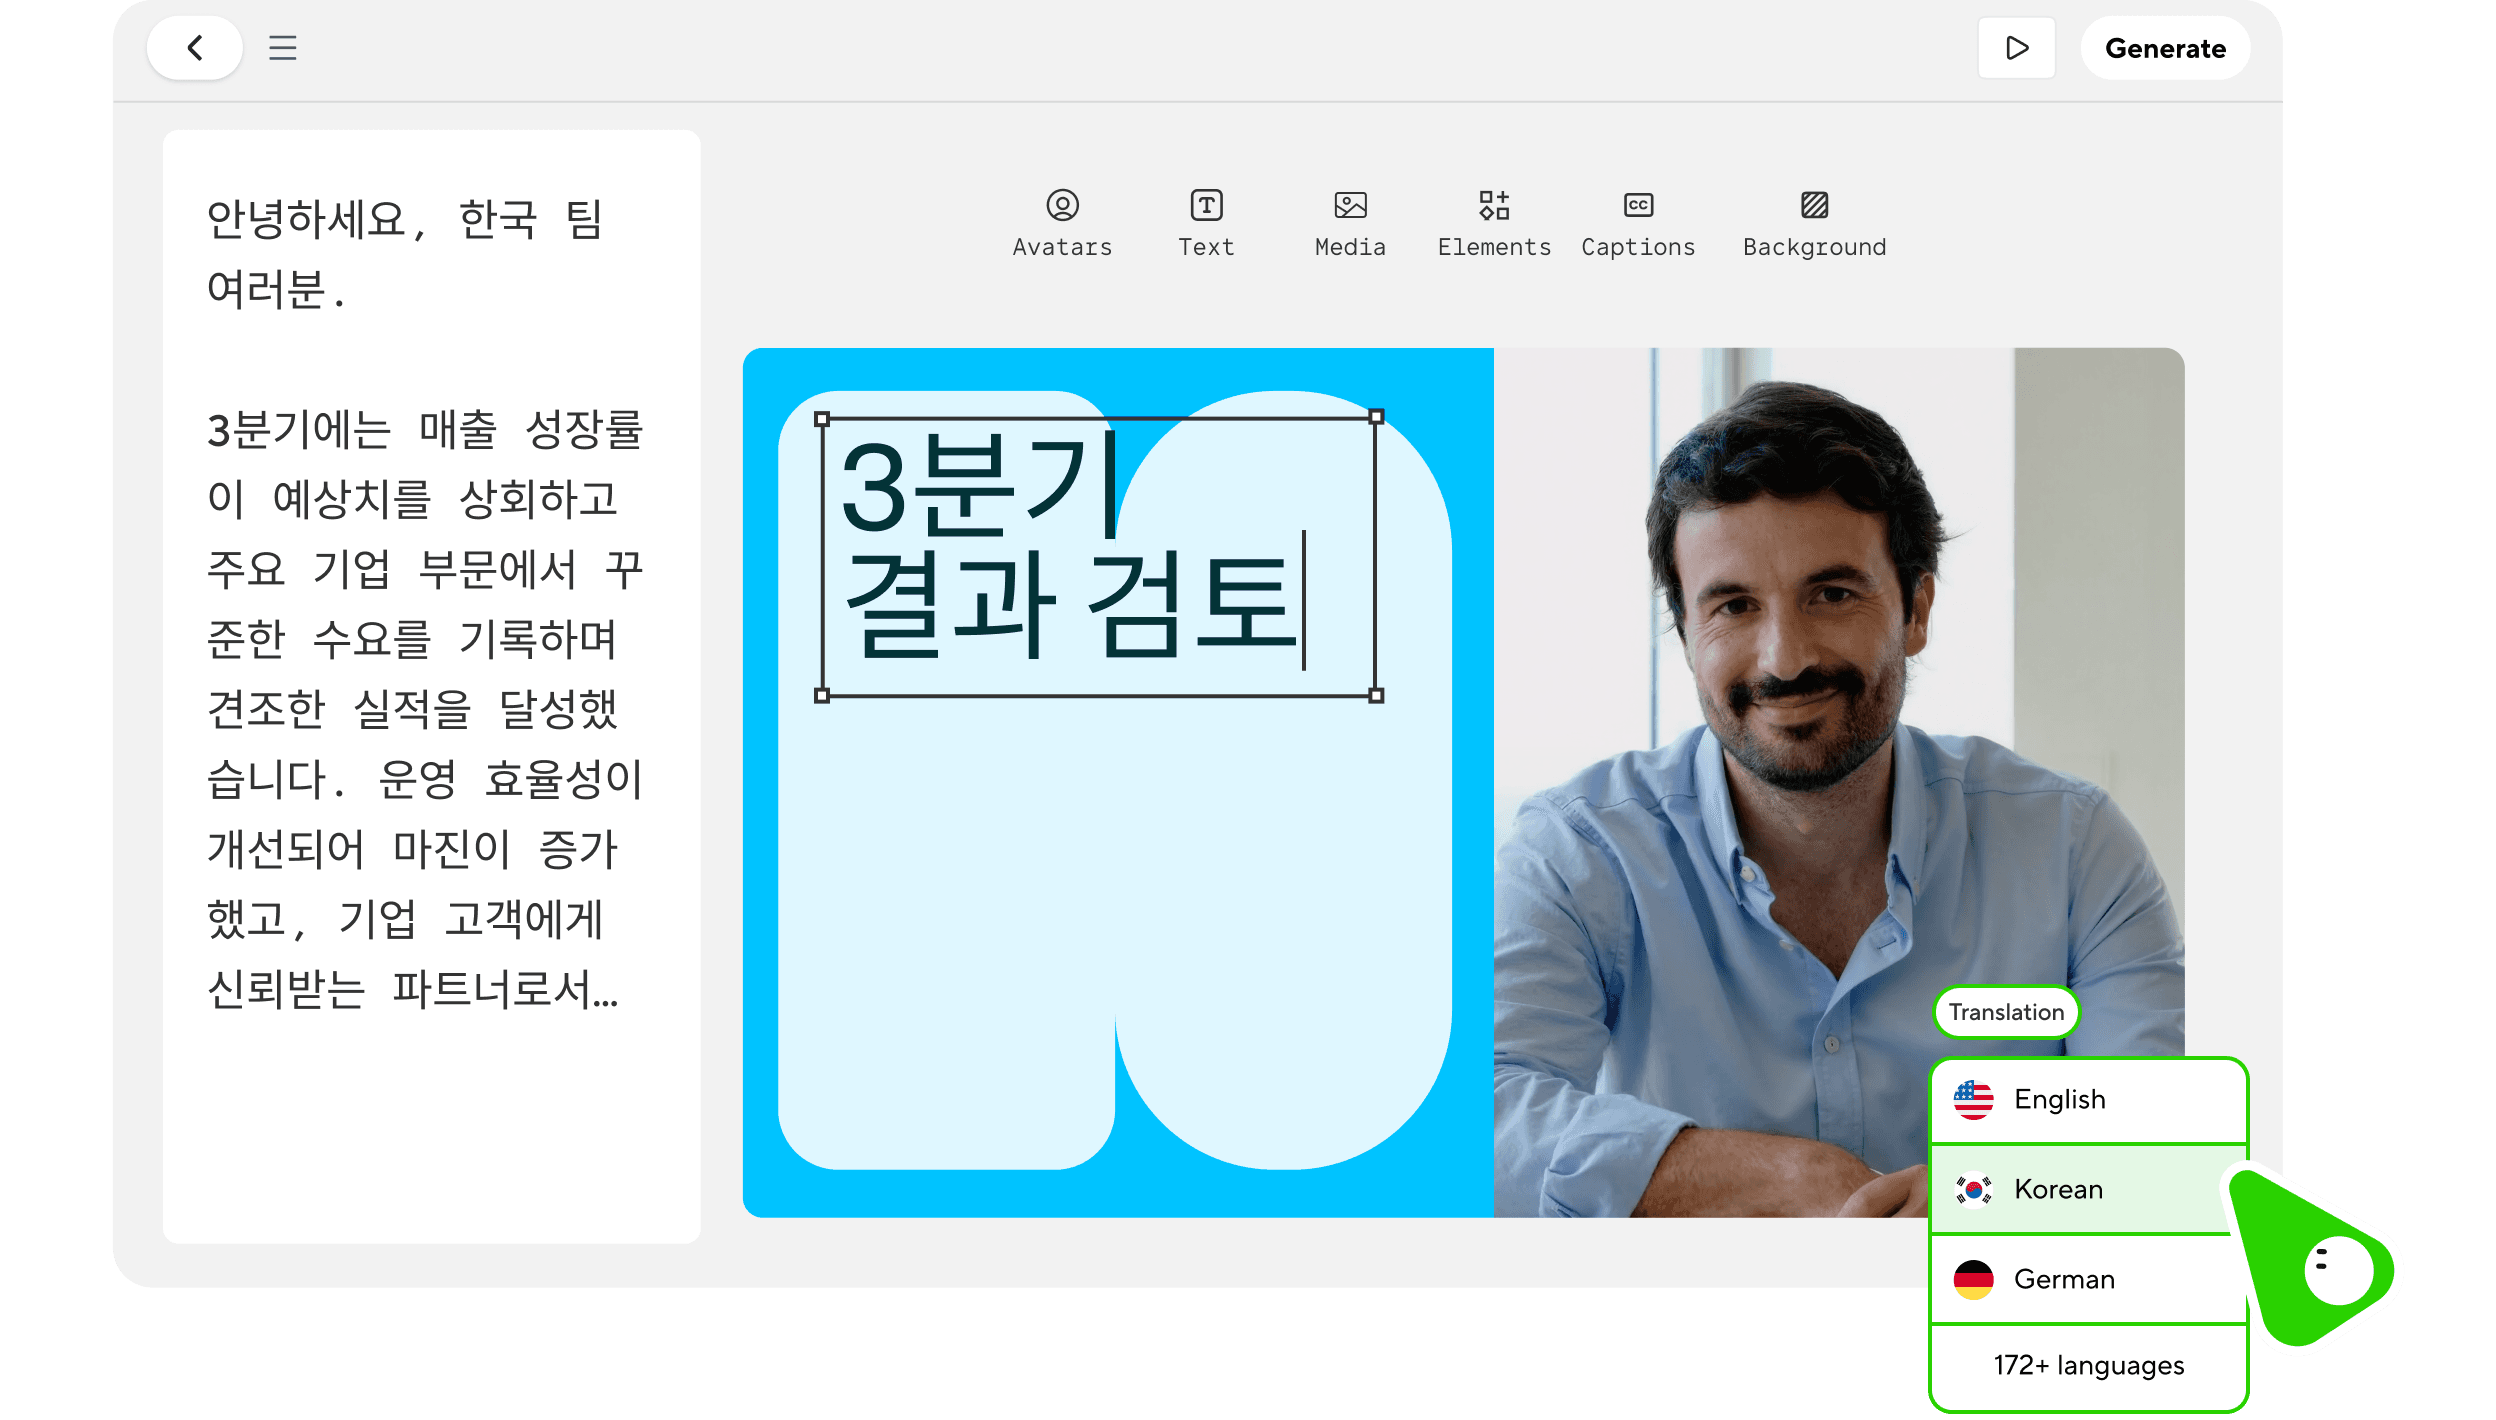This screenshot has height=1420, width=2496.
Task: Choose German as translation language
Action: [x=2063, y=1278]
